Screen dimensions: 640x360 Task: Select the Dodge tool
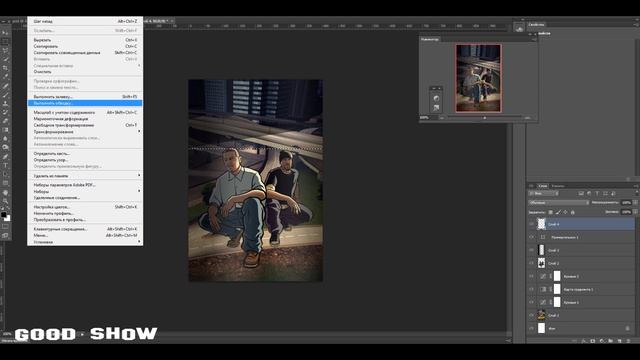click(x=5, y=147)
